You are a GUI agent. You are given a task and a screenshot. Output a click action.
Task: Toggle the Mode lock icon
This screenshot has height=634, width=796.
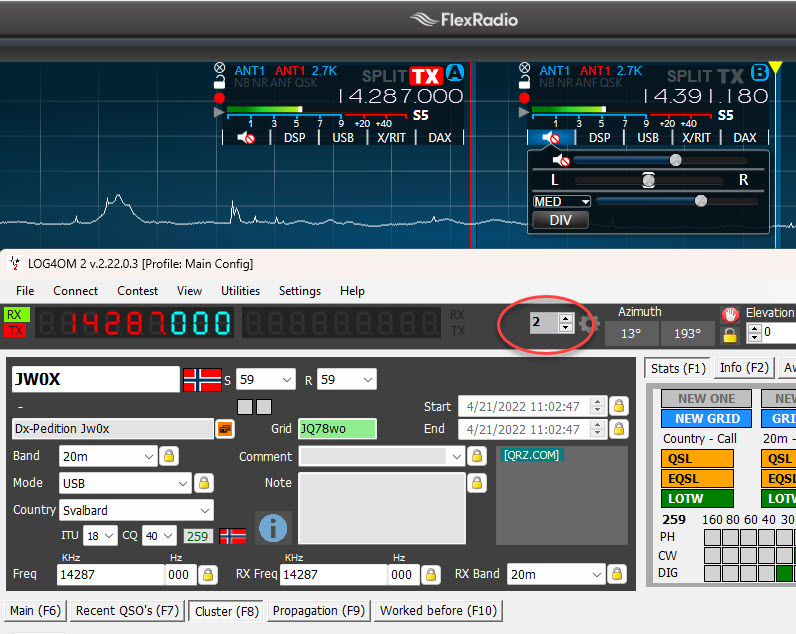(204, 483)
